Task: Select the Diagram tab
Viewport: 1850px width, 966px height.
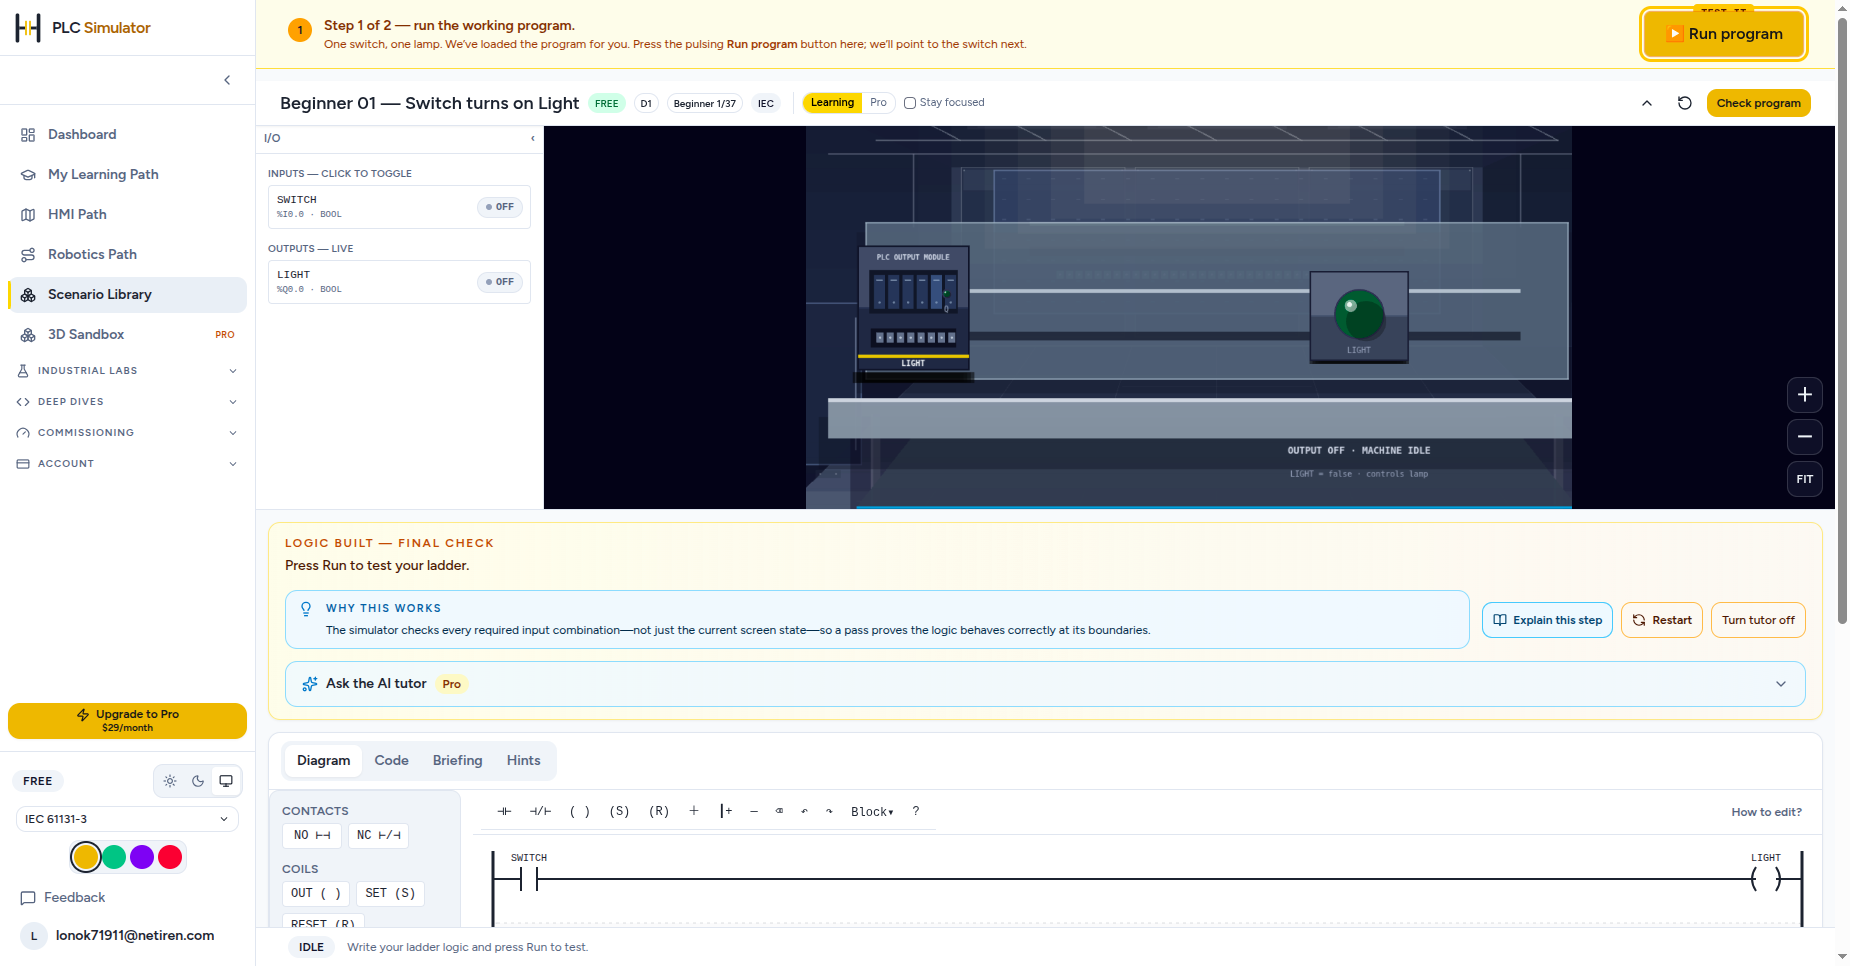Action: pyautogui.click(x=323, y=761)
